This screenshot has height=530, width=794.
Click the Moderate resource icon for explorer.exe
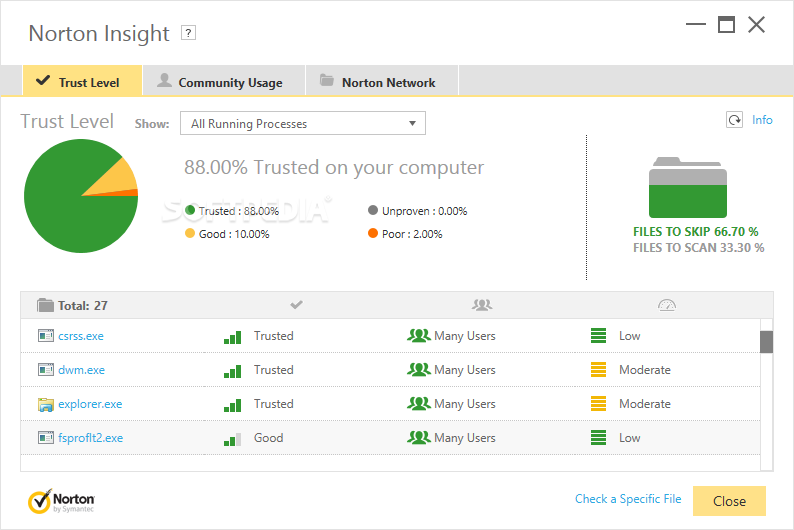(599, 403)
